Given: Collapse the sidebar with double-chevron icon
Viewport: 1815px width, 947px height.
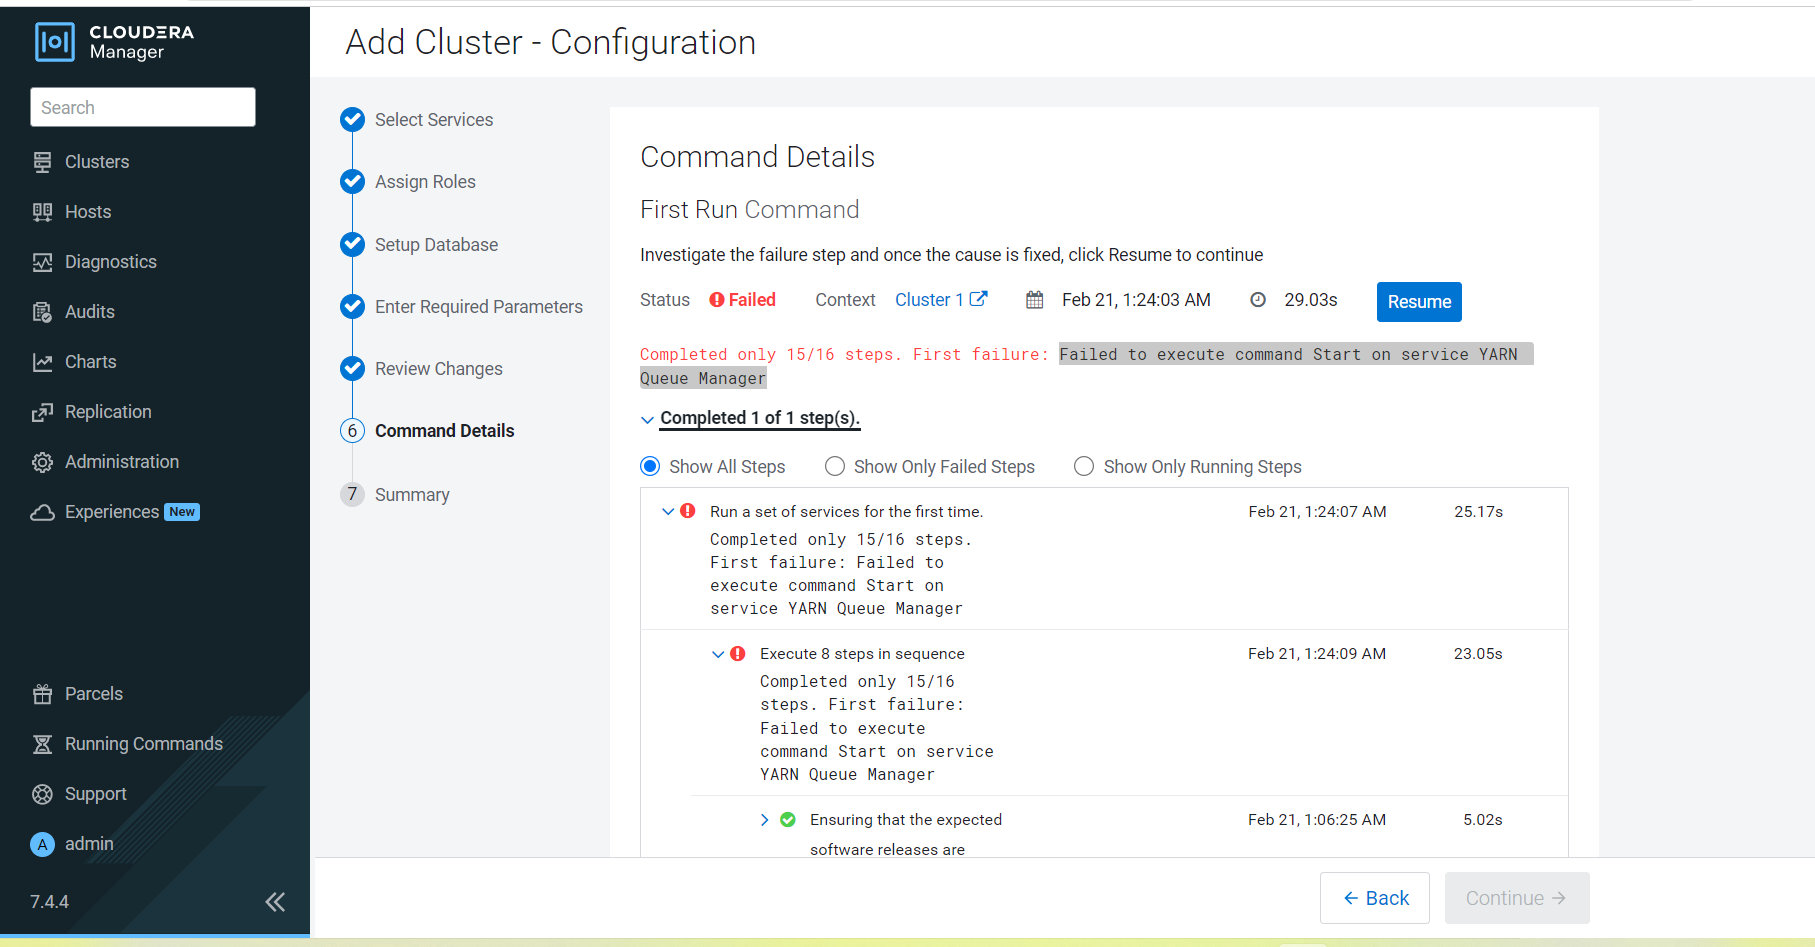Looking at the screenshot, I should (275, 902).
